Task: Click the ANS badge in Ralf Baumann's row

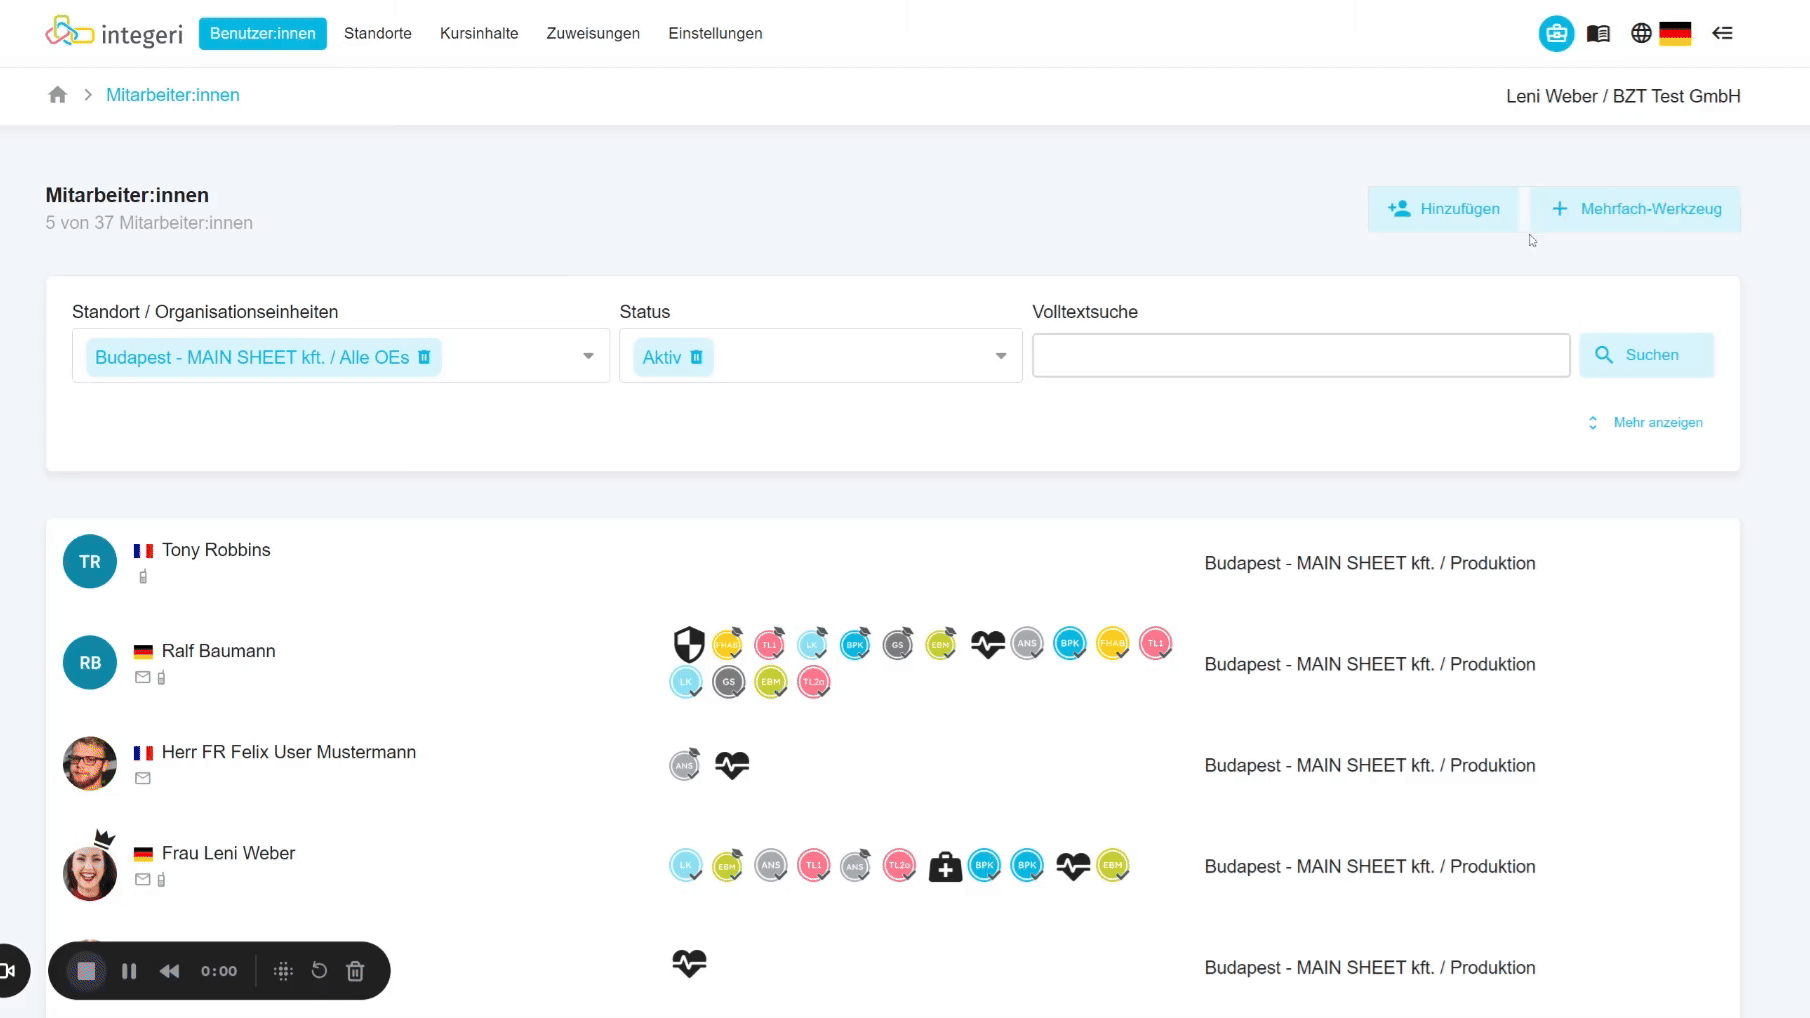Action: (1027, 644)
